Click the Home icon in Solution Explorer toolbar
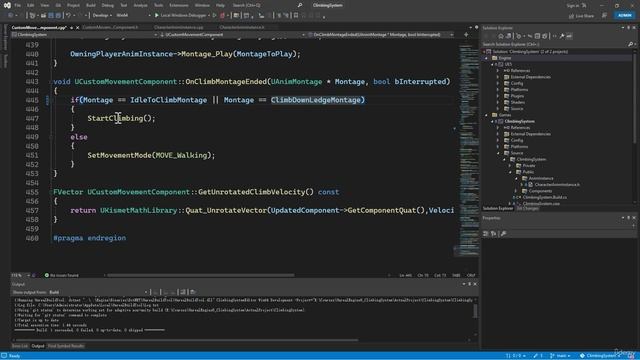This screenshot has height=360, width=640. [501, 36]
